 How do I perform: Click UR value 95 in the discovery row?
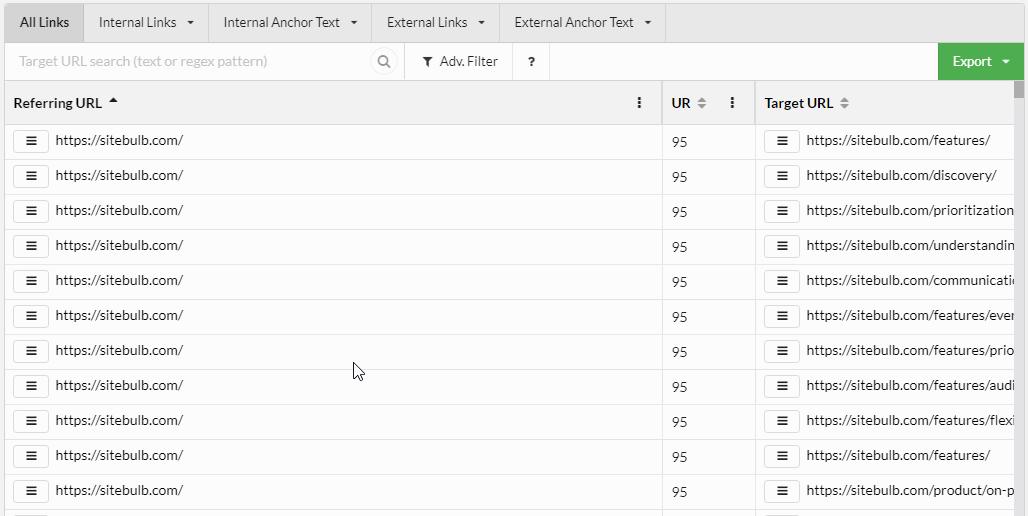tap(679, 177)
